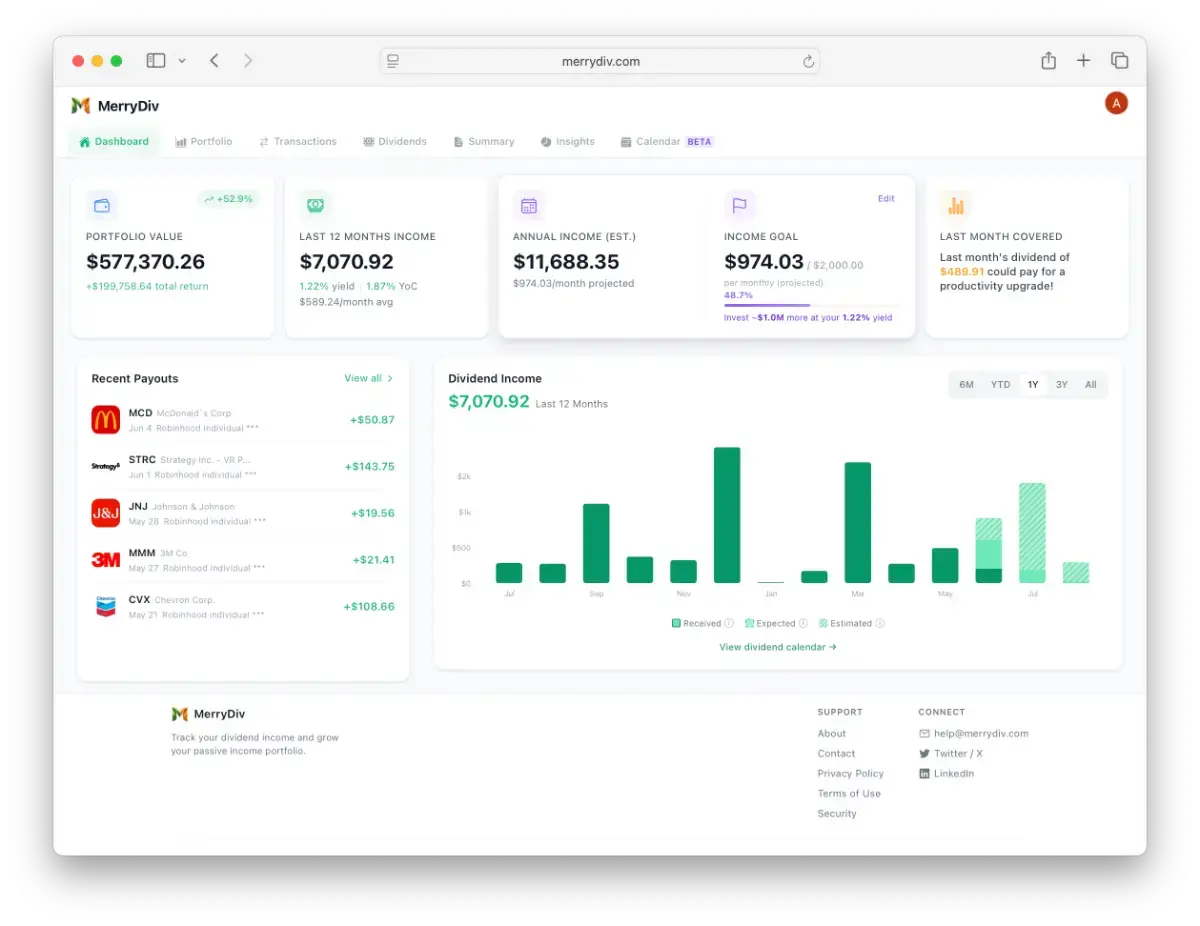
Task: Click the MerryDiv logo in the header
Action: [x=115, y=106]
